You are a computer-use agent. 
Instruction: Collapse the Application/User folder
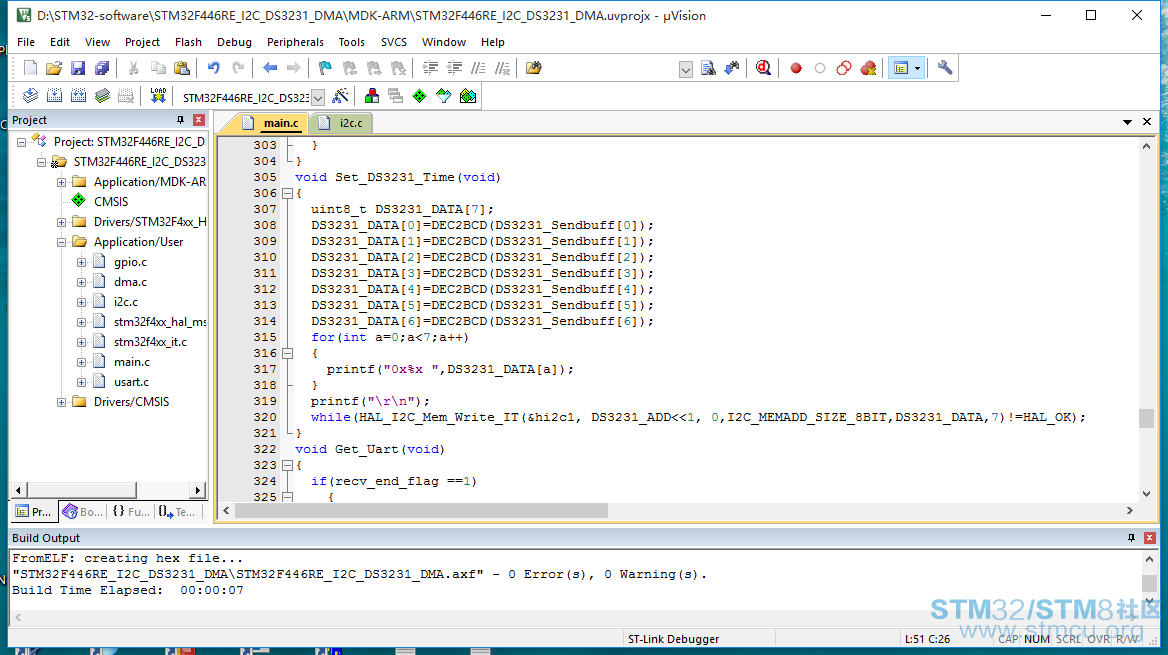(62, 242)
